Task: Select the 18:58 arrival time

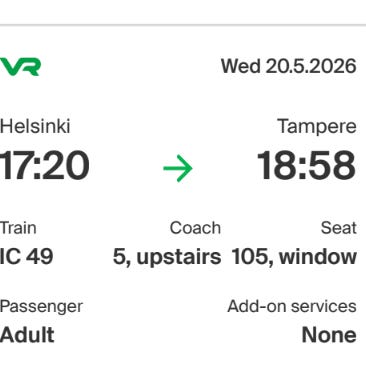Action: [306, 166]
